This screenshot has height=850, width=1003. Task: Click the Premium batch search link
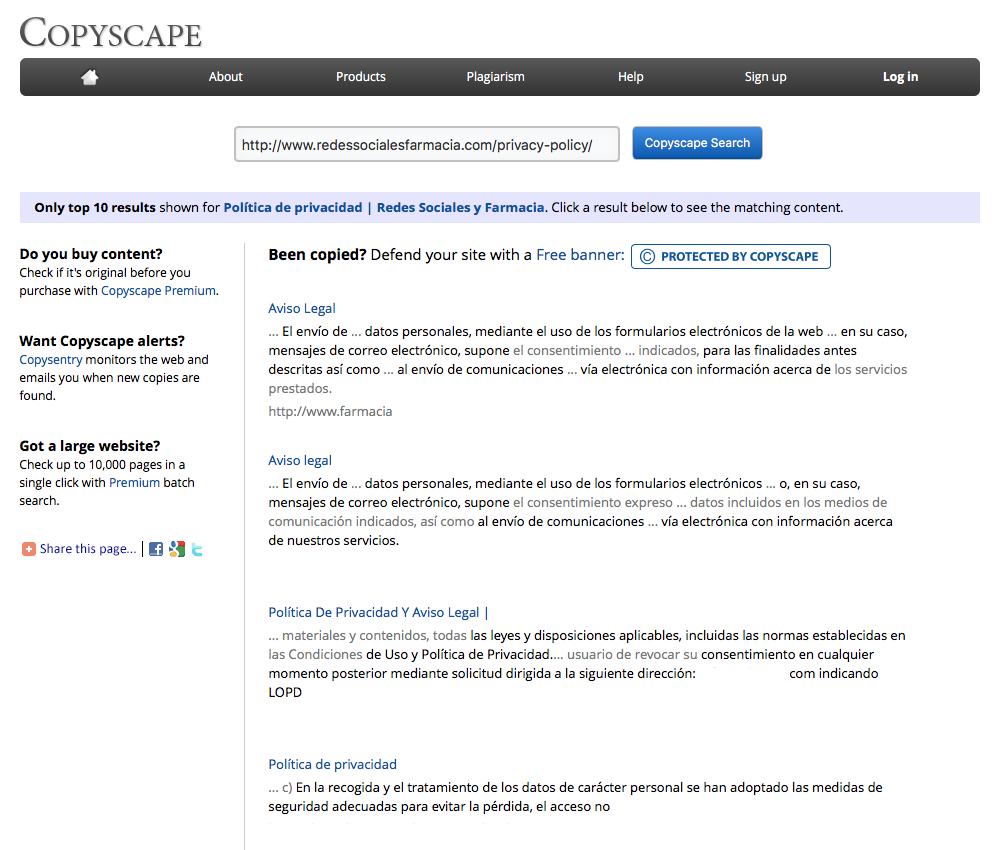tap(134, 482)
